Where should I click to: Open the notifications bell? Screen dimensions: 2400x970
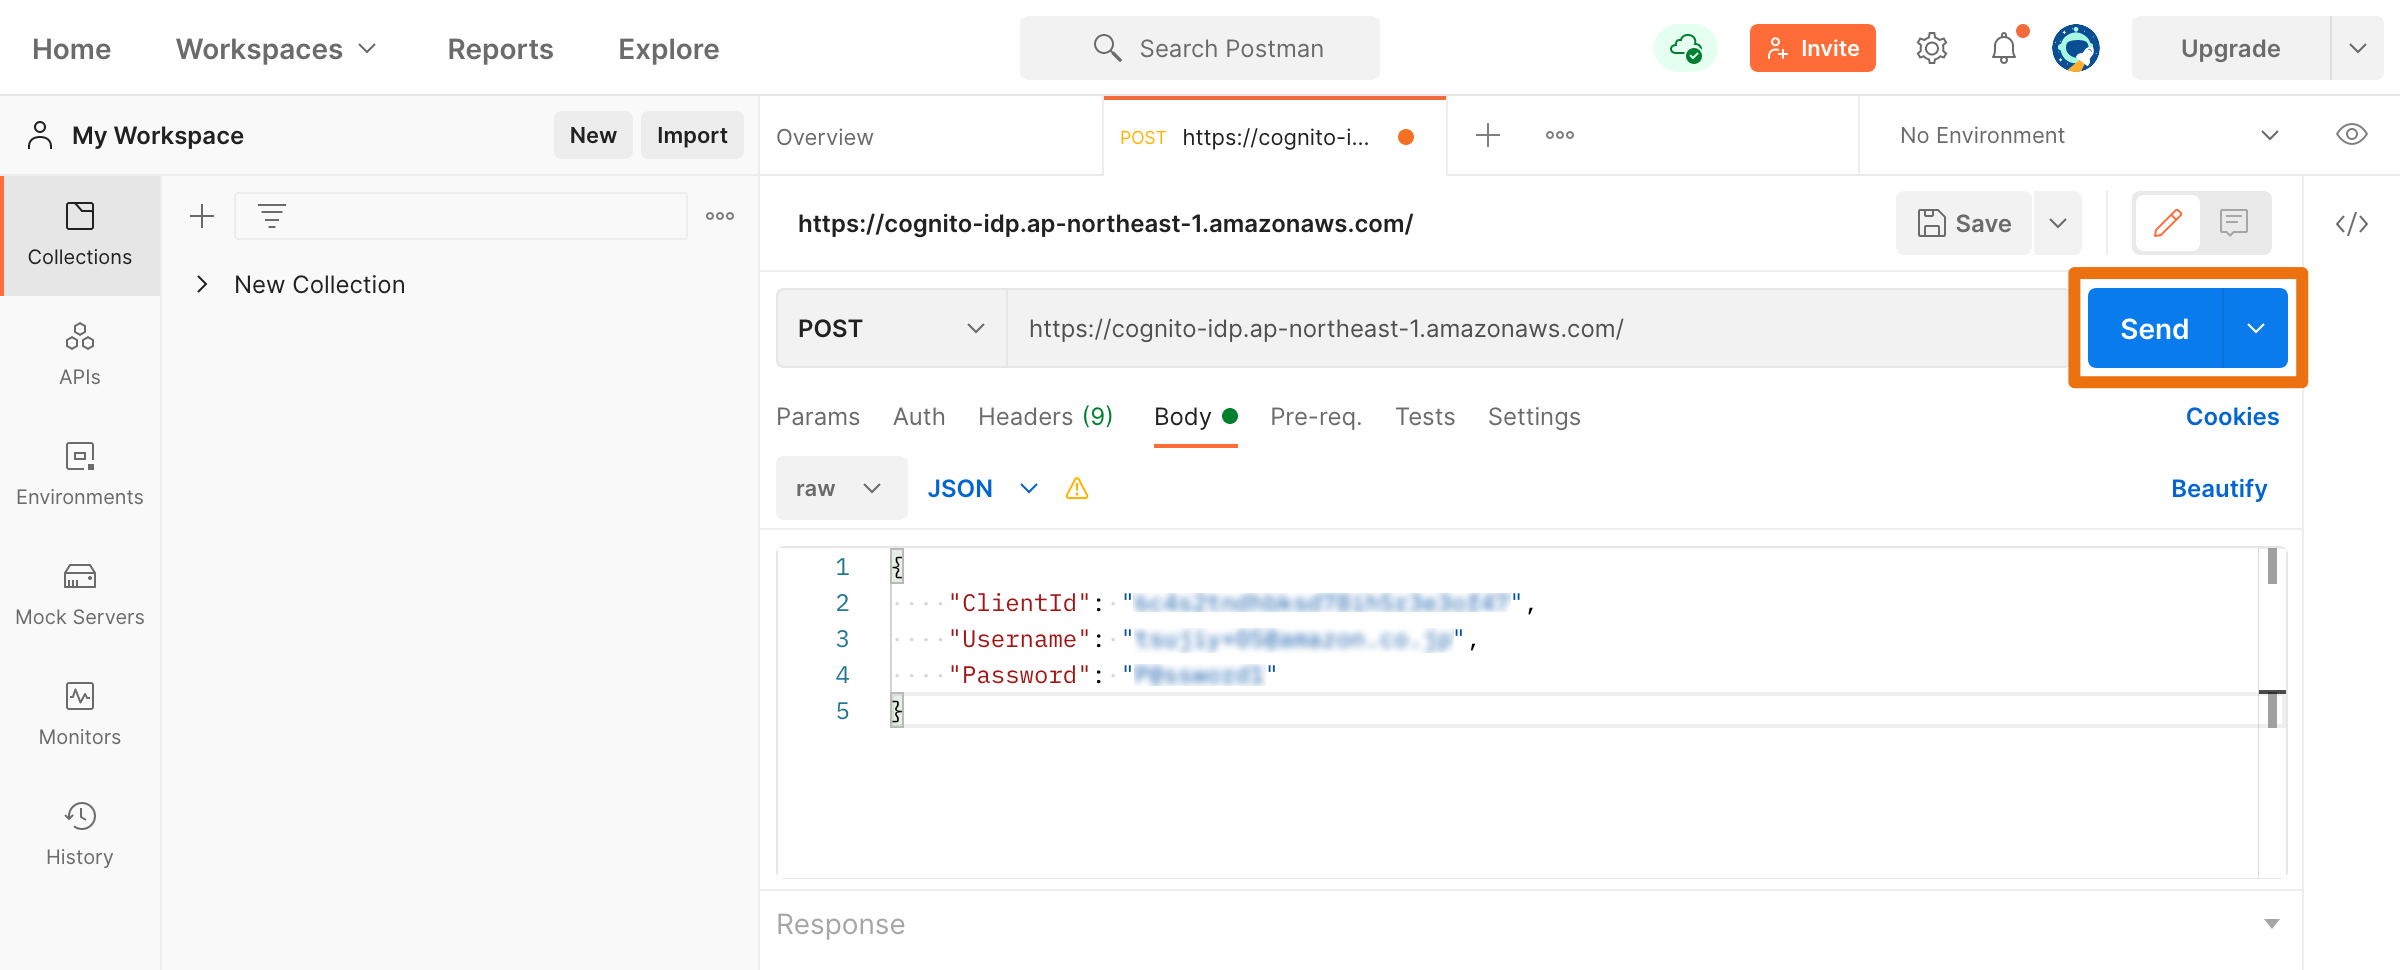coord(2004,48)
